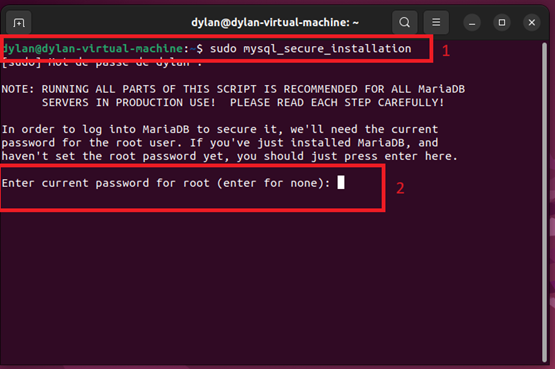Screen dimensions: 555x369
Task: Click the "In order to log into MariaDB" line
Action: click(220, 129)
